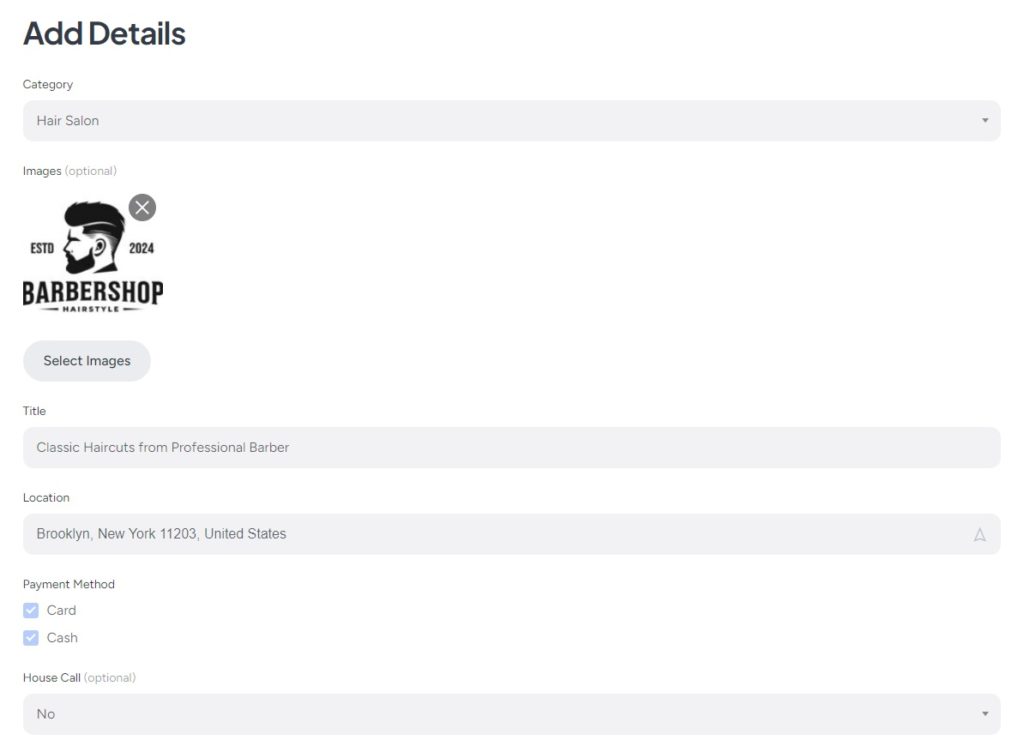This screenshot has height=752, width=1024.
Task: Click the Add Details page heading
Action: pos(104,33)
